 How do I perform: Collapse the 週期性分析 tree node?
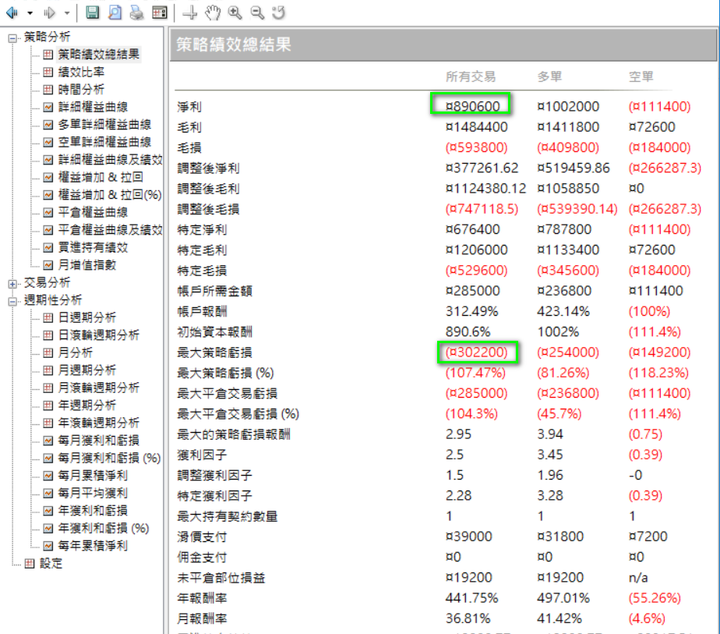(13, 302)
